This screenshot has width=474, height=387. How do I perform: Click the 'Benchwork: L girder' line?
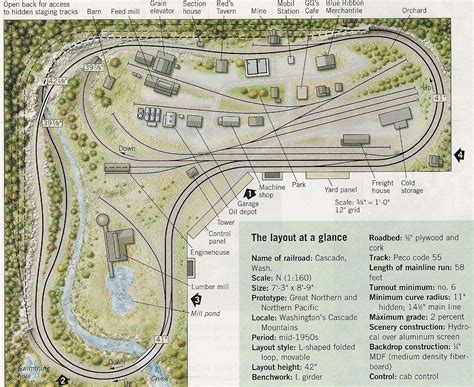coord(287,377)
